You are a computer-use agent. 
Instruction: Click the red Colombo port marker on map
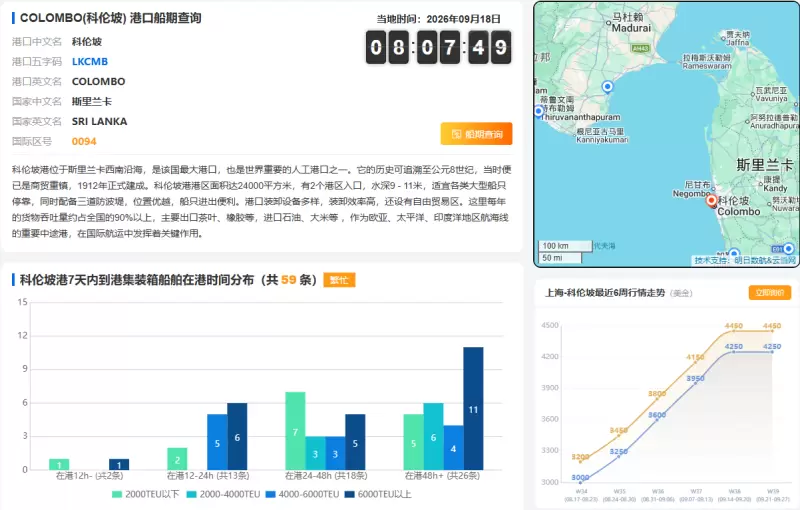711,200
